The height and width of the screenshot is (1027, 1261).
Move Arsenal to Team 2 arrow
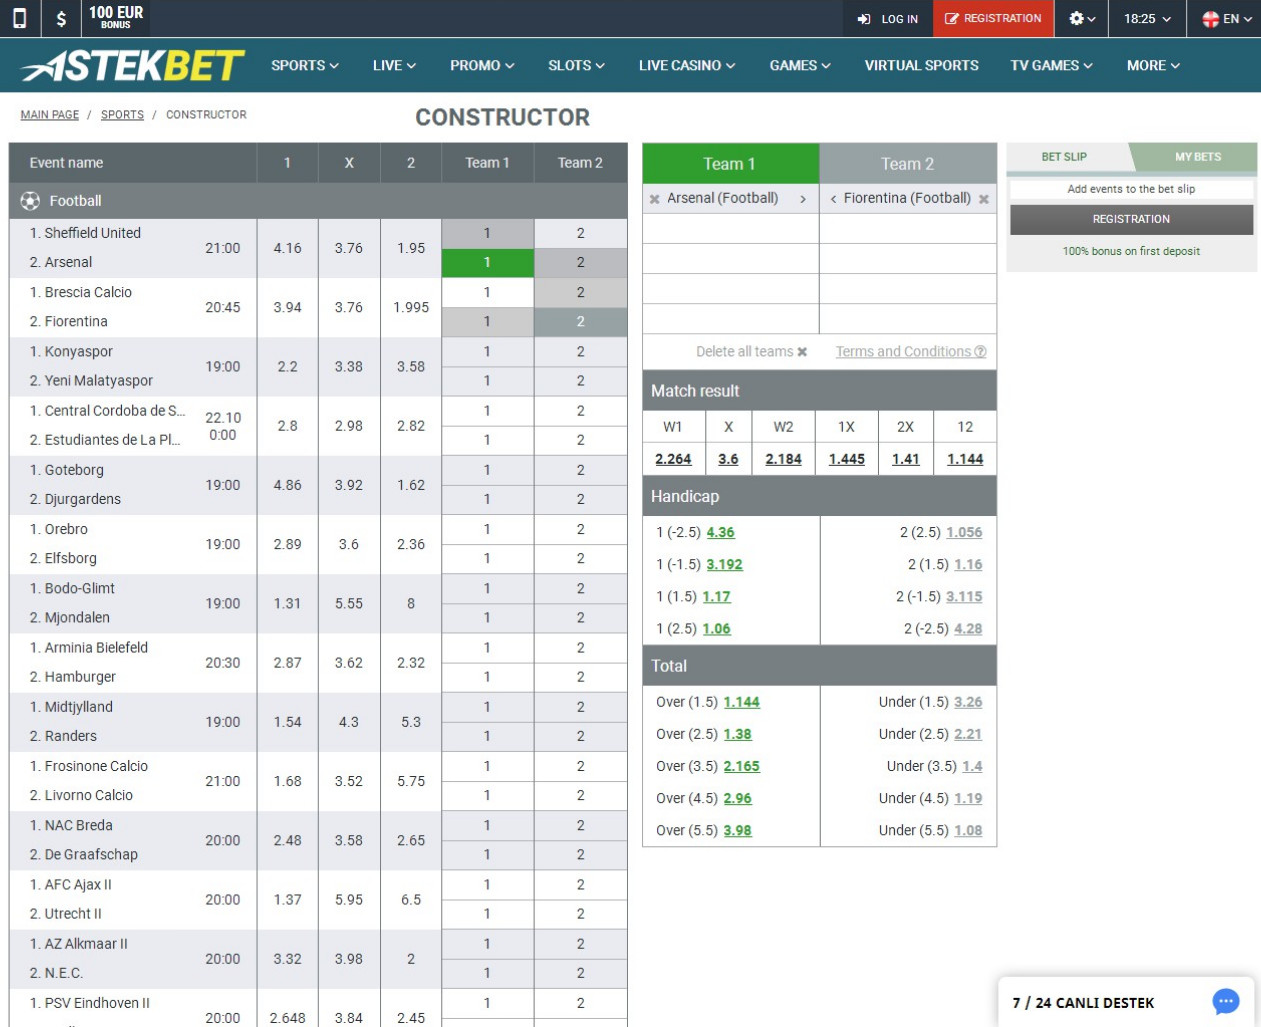(x=803, y=199)
